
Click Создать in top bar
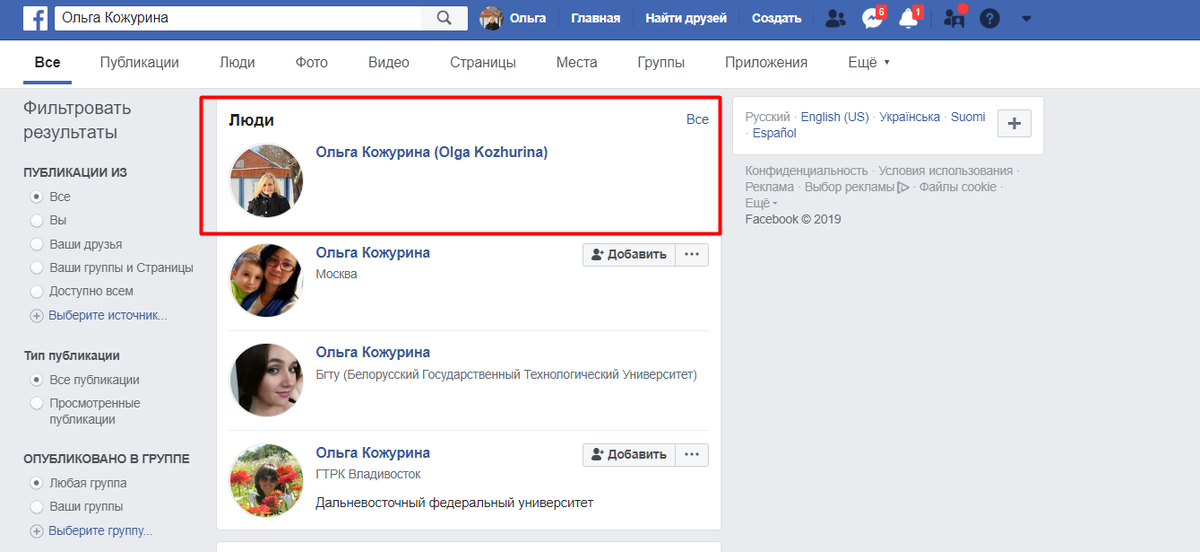[x=776, y=18]
